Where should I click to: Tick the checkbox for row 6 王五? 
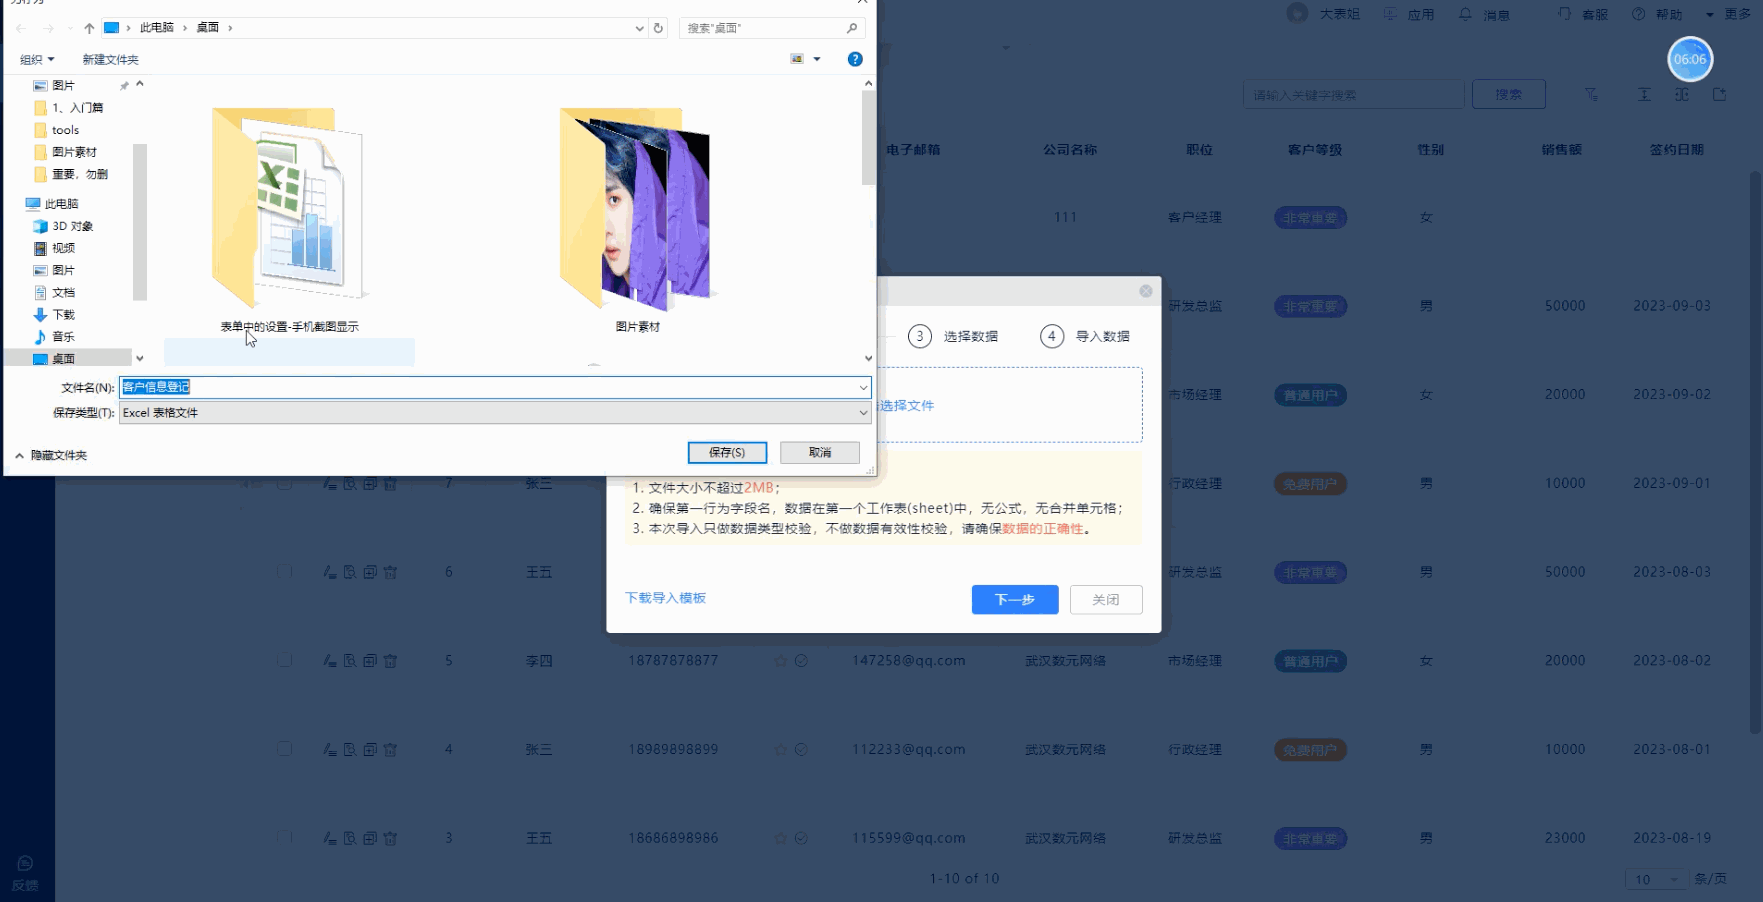285,572
